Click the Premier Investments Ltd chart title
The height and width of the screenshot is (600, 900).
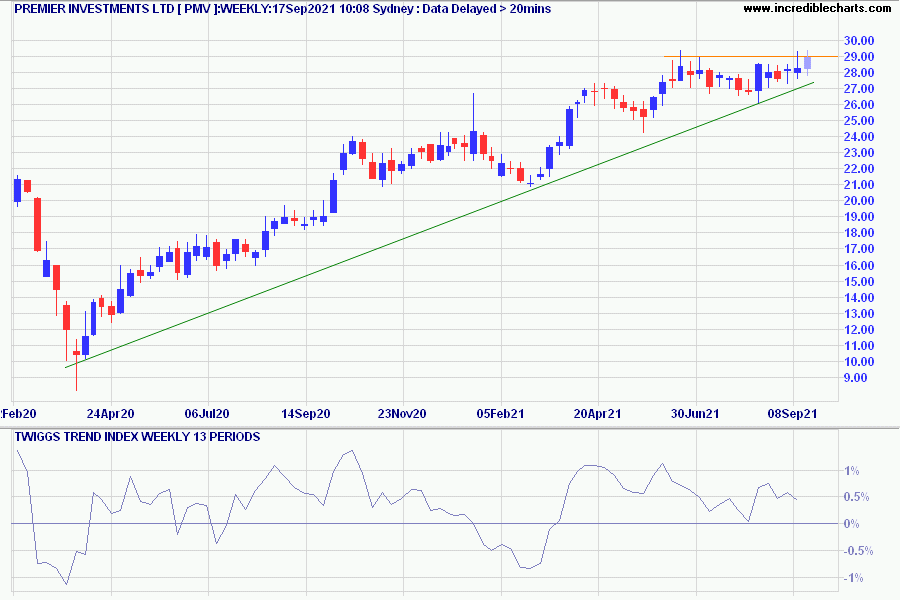click(282, 9)
